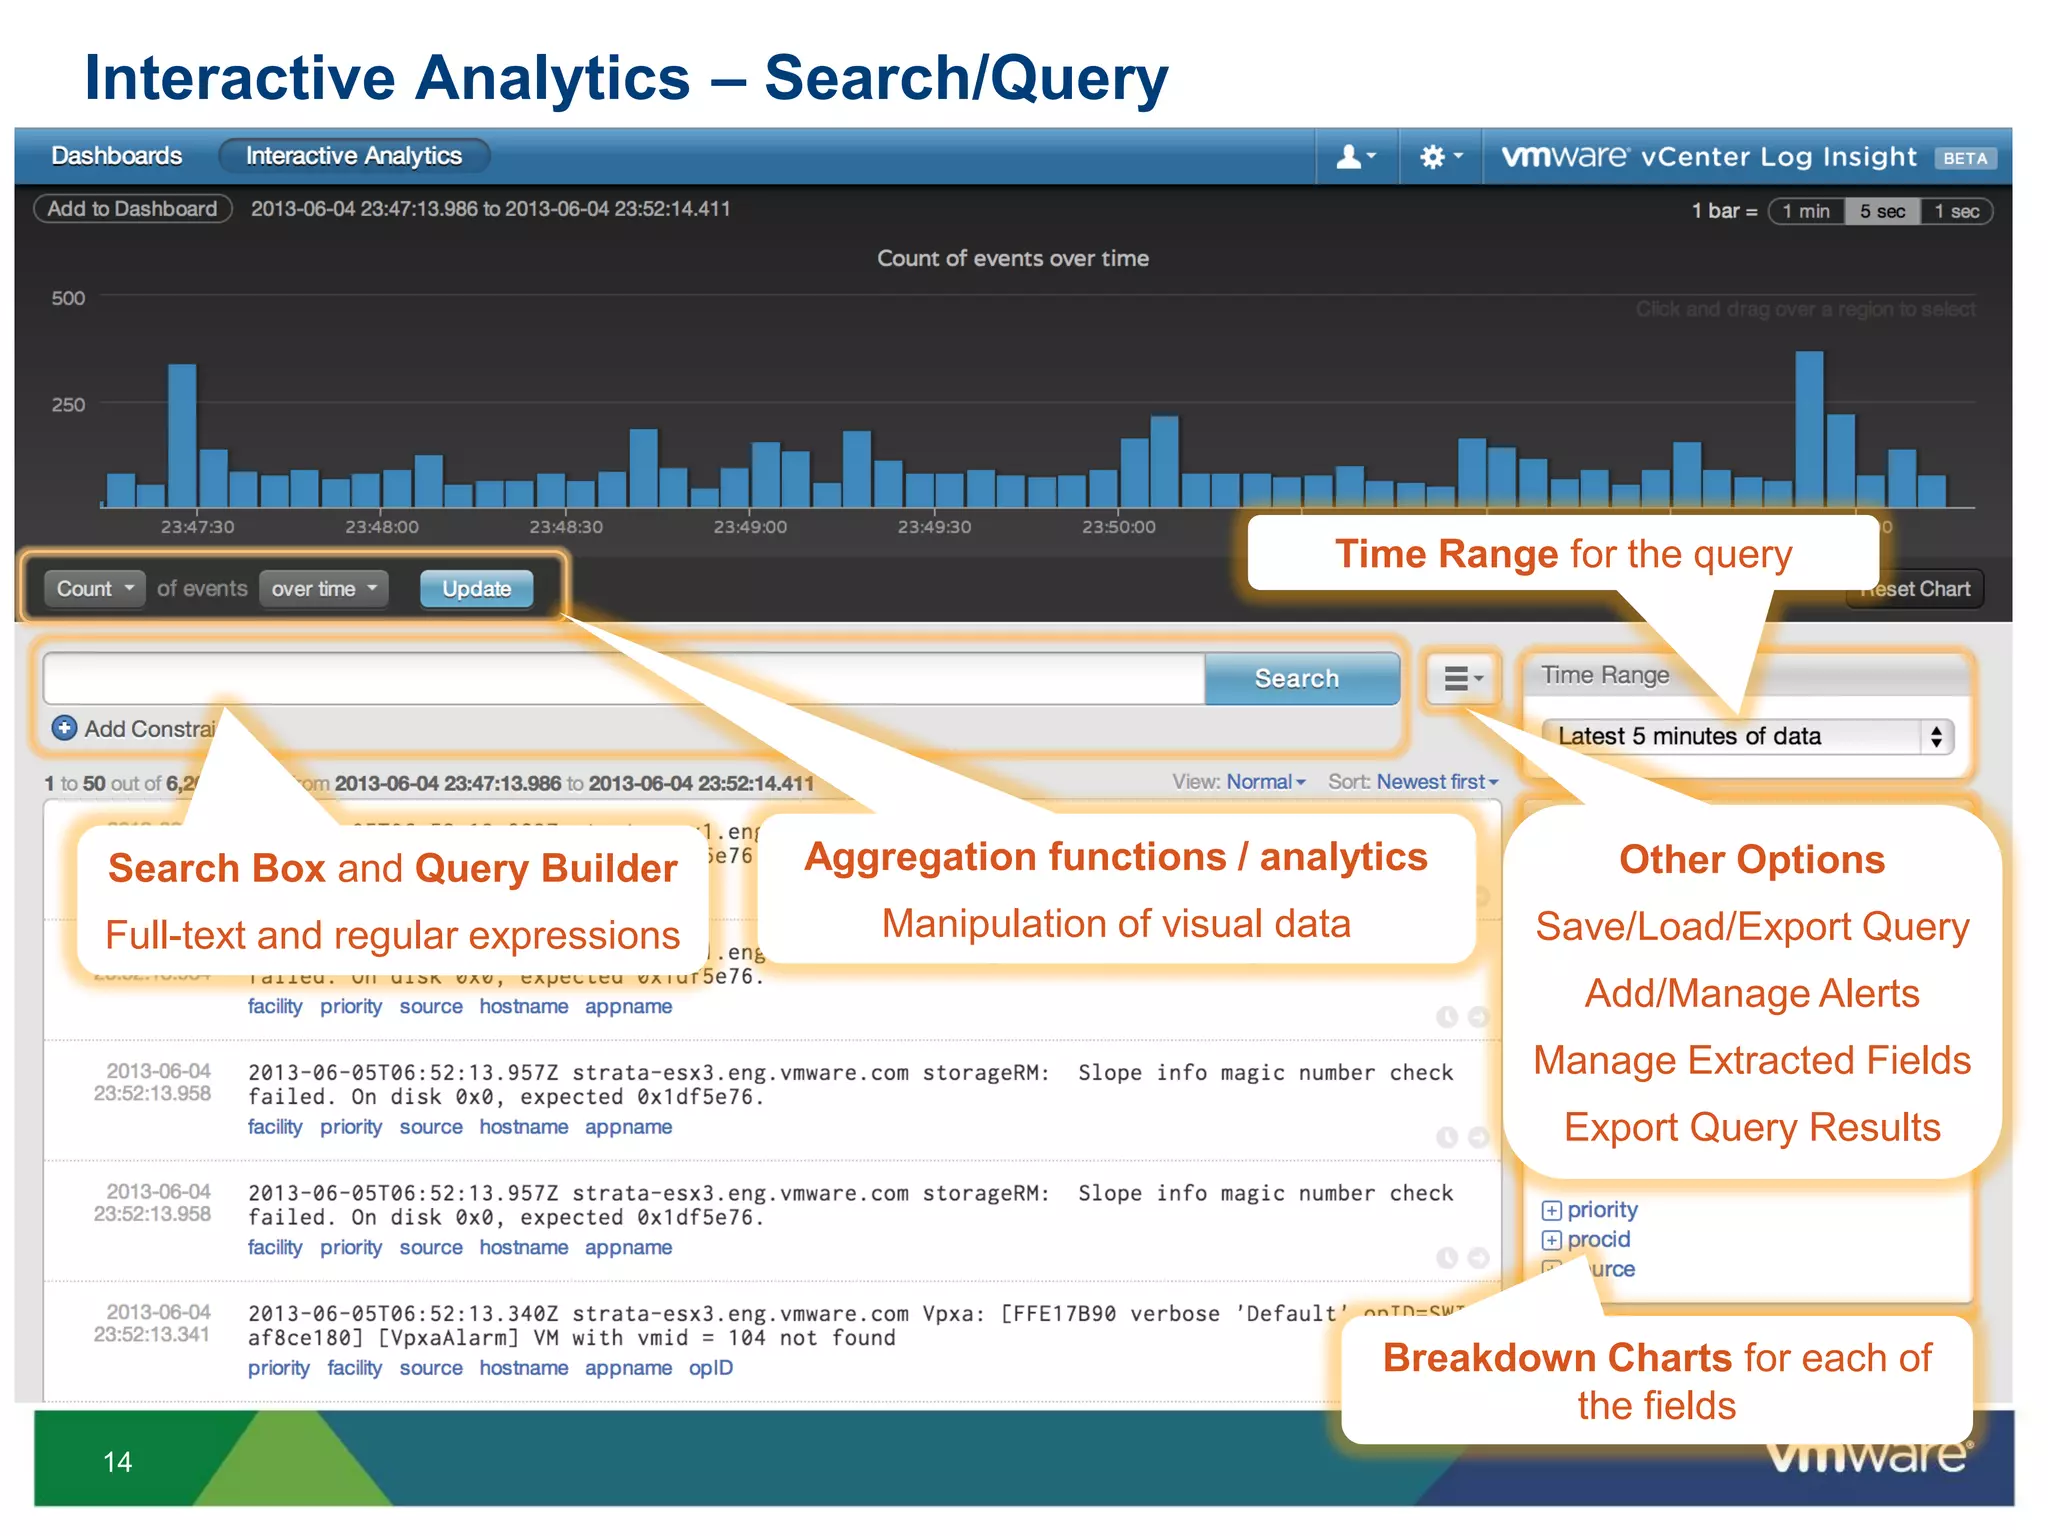
Task: Click the procid link in fields panel
Action: [1598, 1240]
